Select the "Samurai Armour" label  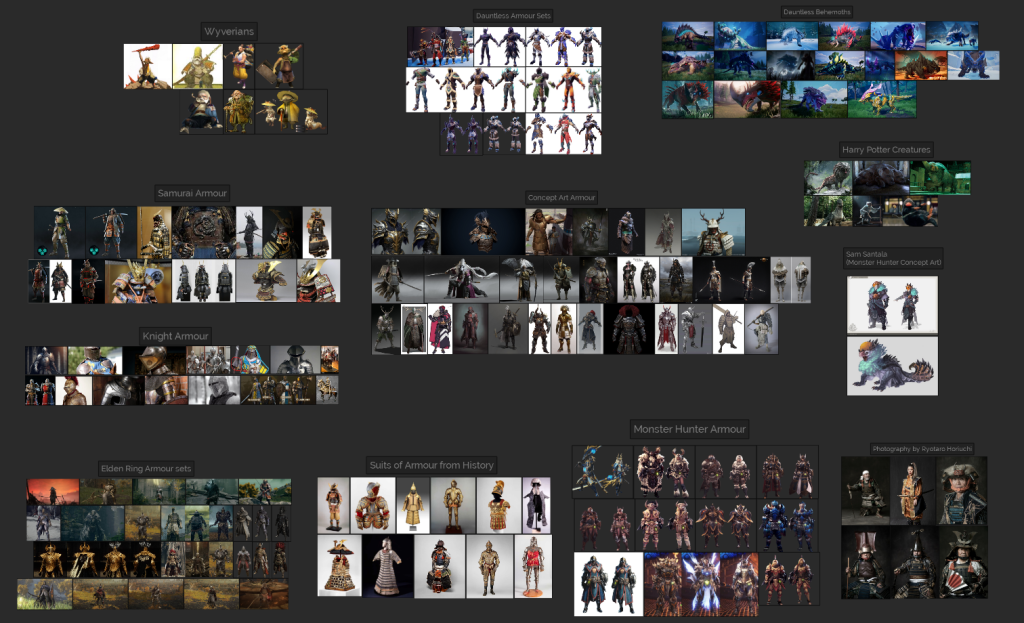(192, 193)
